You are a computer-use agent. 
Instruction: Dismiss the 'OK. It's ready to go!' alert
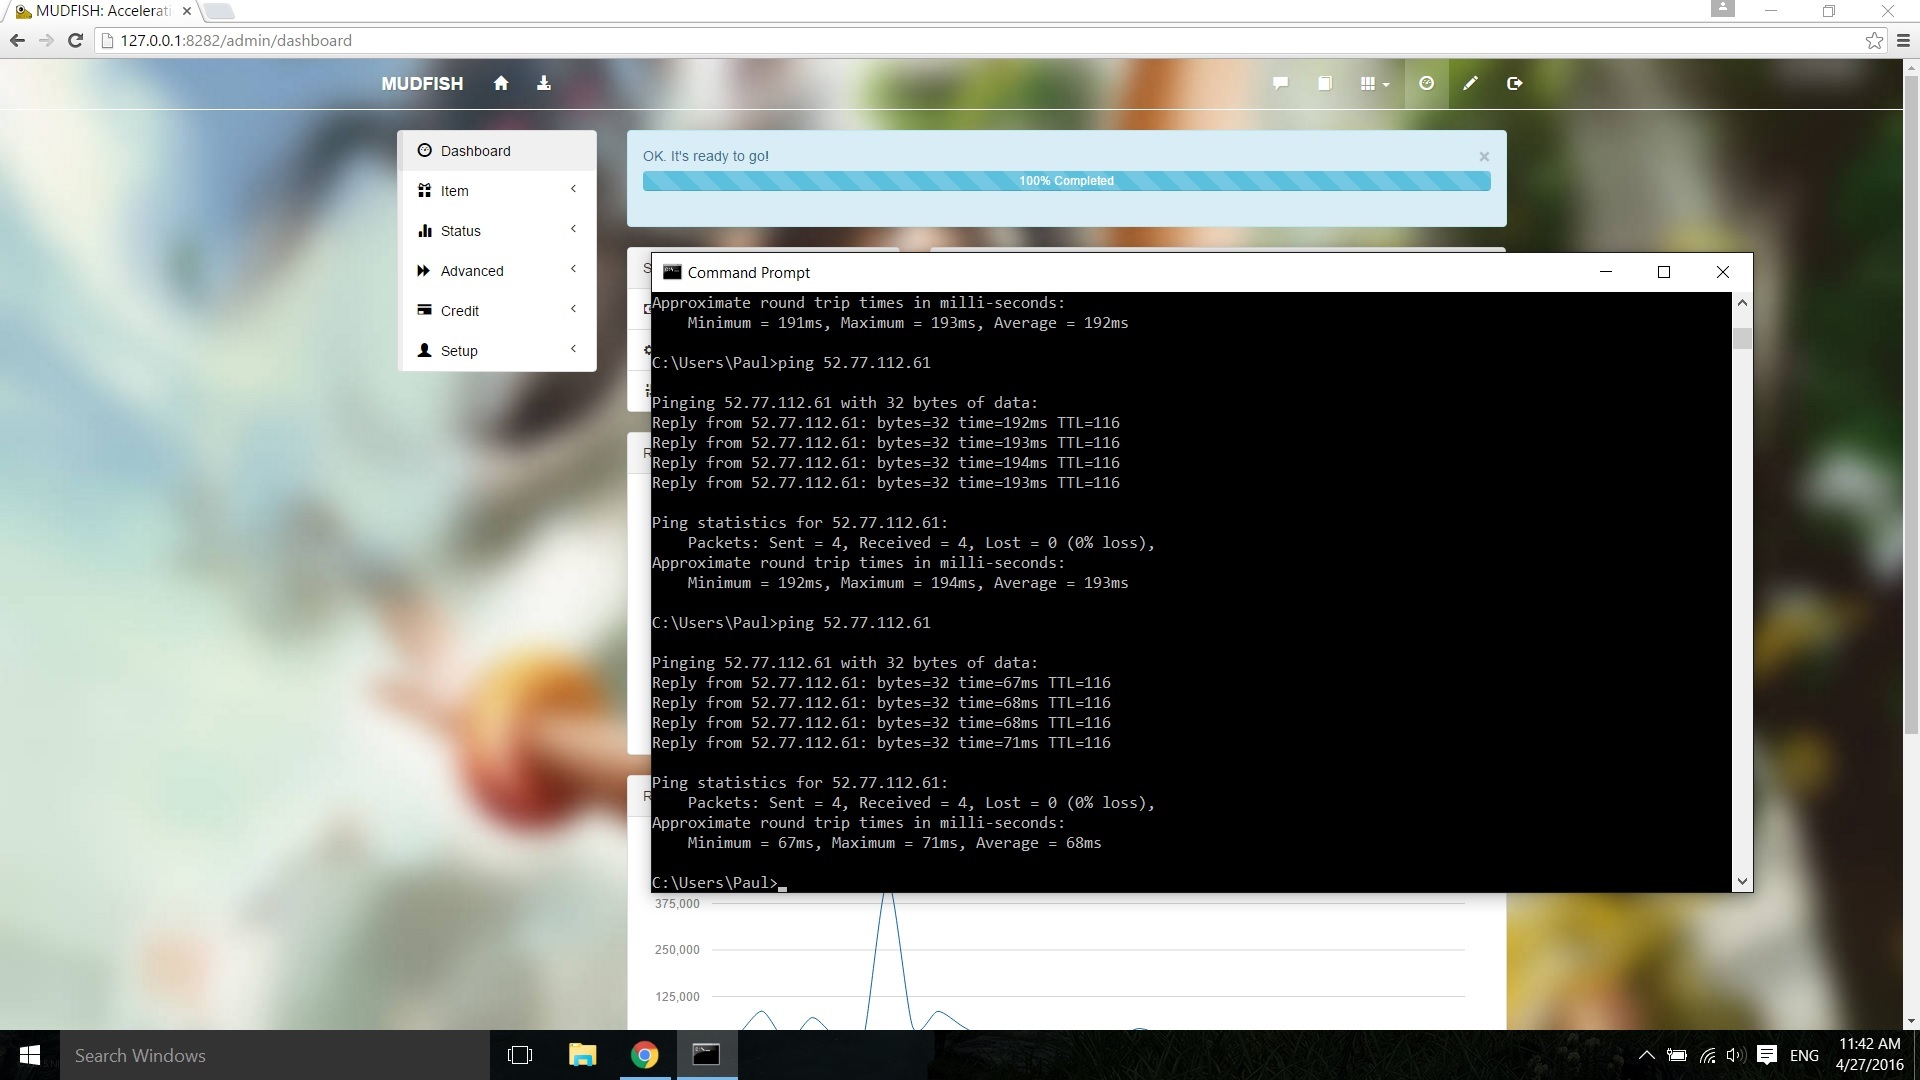(x=1484, y=157)
